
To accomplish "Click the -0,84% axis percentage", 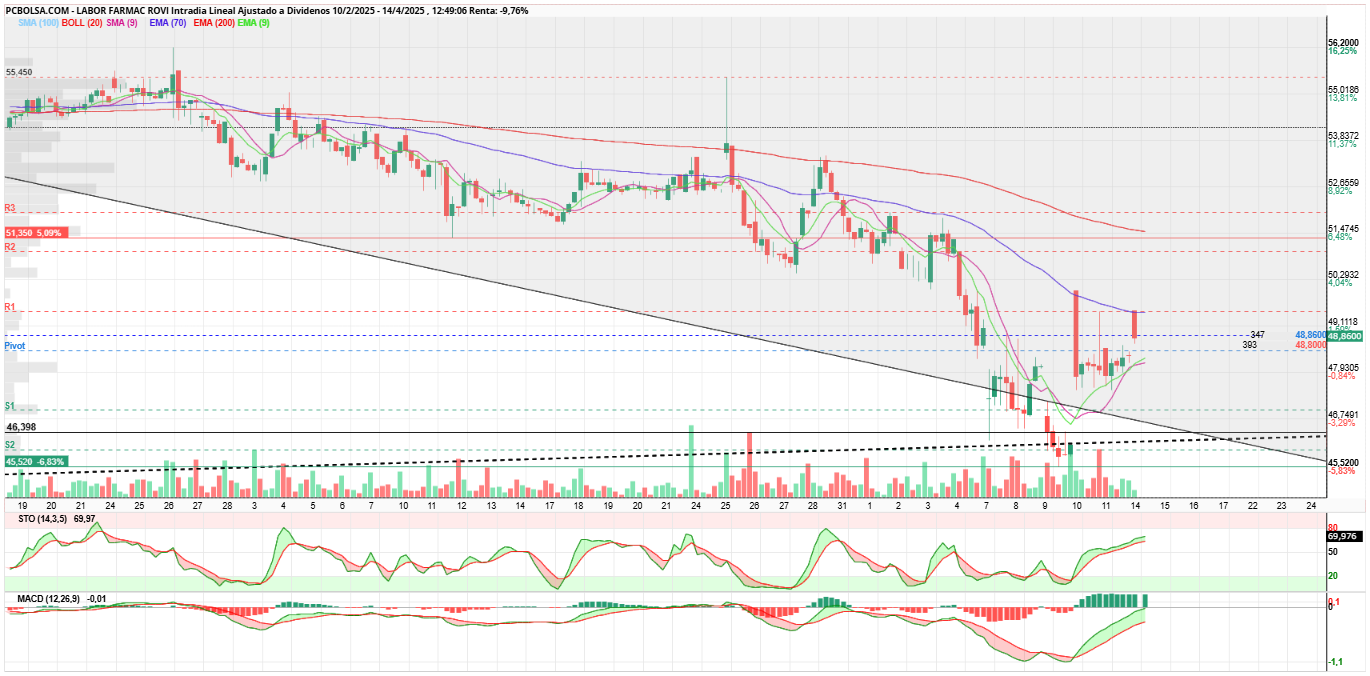I will tap(1342, 376).
